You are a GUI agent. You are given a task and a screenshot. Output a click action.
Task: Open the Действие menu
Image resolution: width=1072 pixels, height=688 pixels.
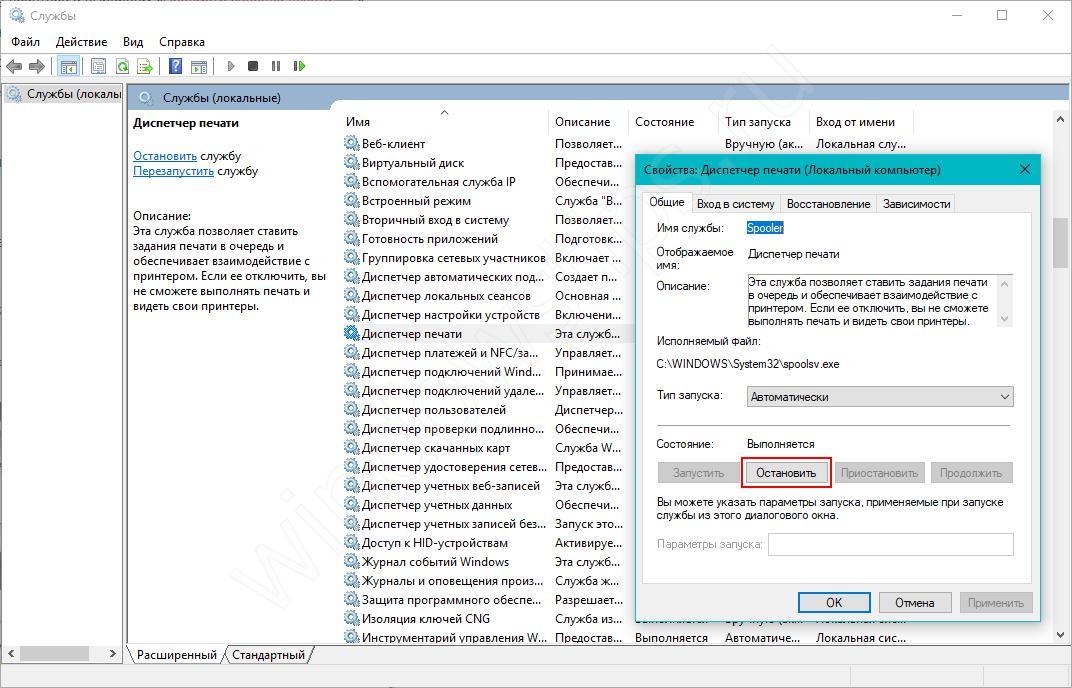[81, 42]
